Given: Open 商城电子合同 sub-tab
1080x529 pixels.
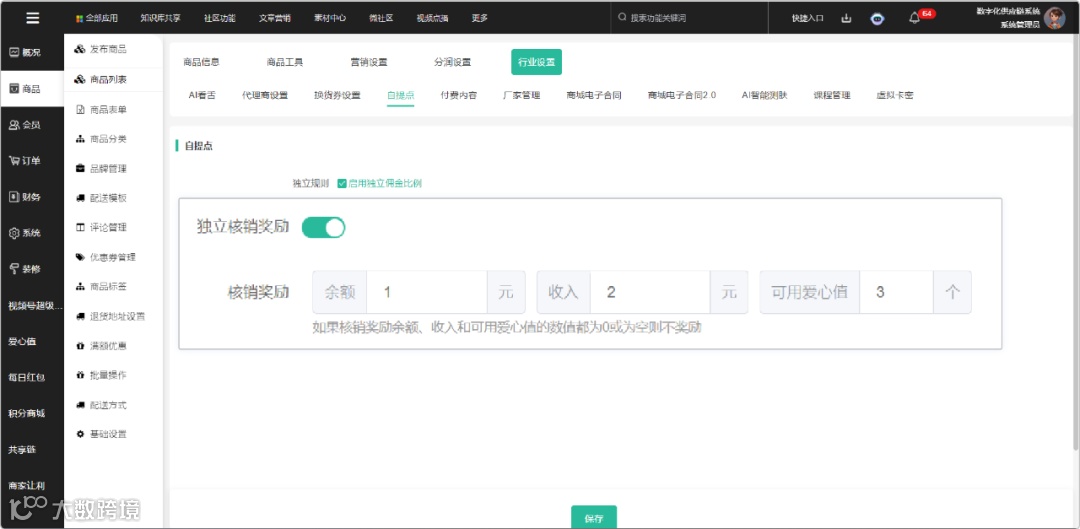Looking at the screenshot, I should [594, 96].
